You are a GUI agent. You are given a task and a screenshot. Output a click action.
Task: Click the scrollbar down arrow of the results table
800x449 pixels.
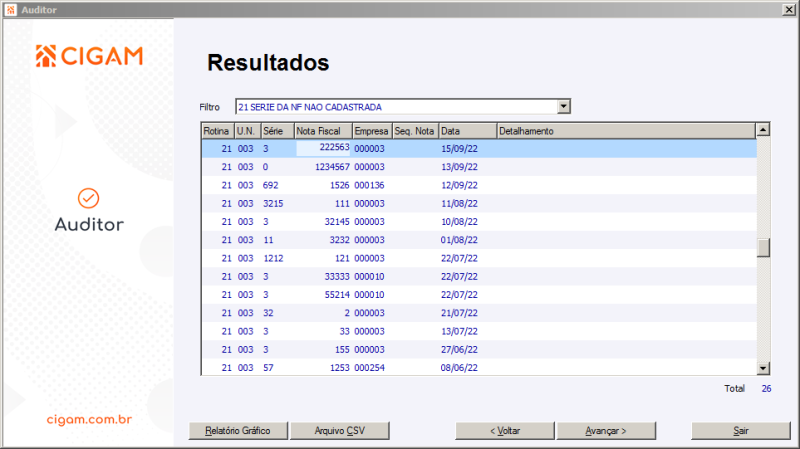[x=763, y=368]
